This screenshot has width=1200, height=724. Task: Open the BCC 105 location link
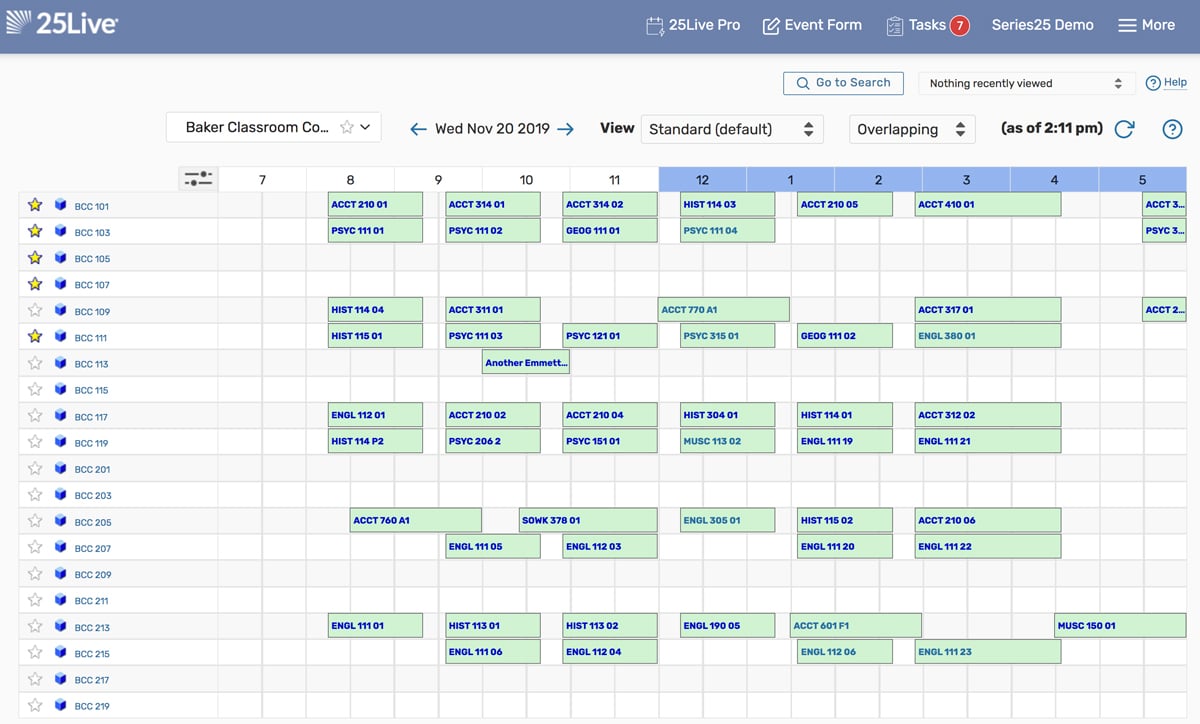pos(92,259)
